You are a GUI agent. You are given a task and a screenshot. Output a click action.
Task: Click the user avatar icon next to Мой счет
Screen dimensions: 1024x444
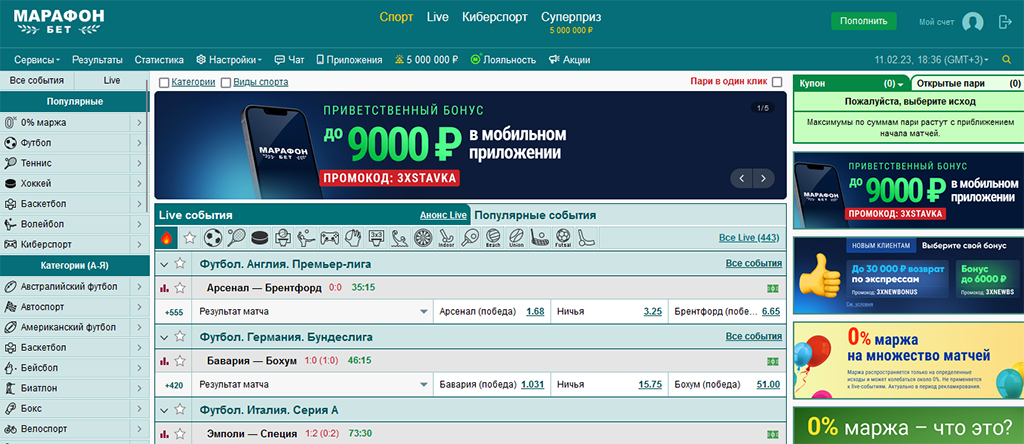pos(972,22)
